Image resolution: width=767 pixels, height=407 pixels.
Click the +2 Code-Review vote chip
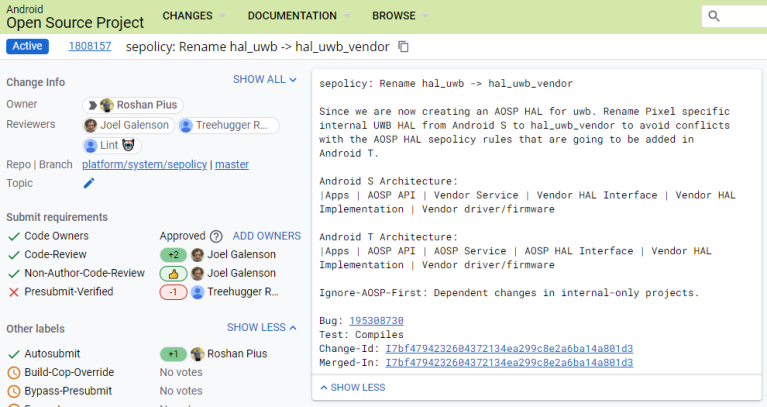coord(173,255)
